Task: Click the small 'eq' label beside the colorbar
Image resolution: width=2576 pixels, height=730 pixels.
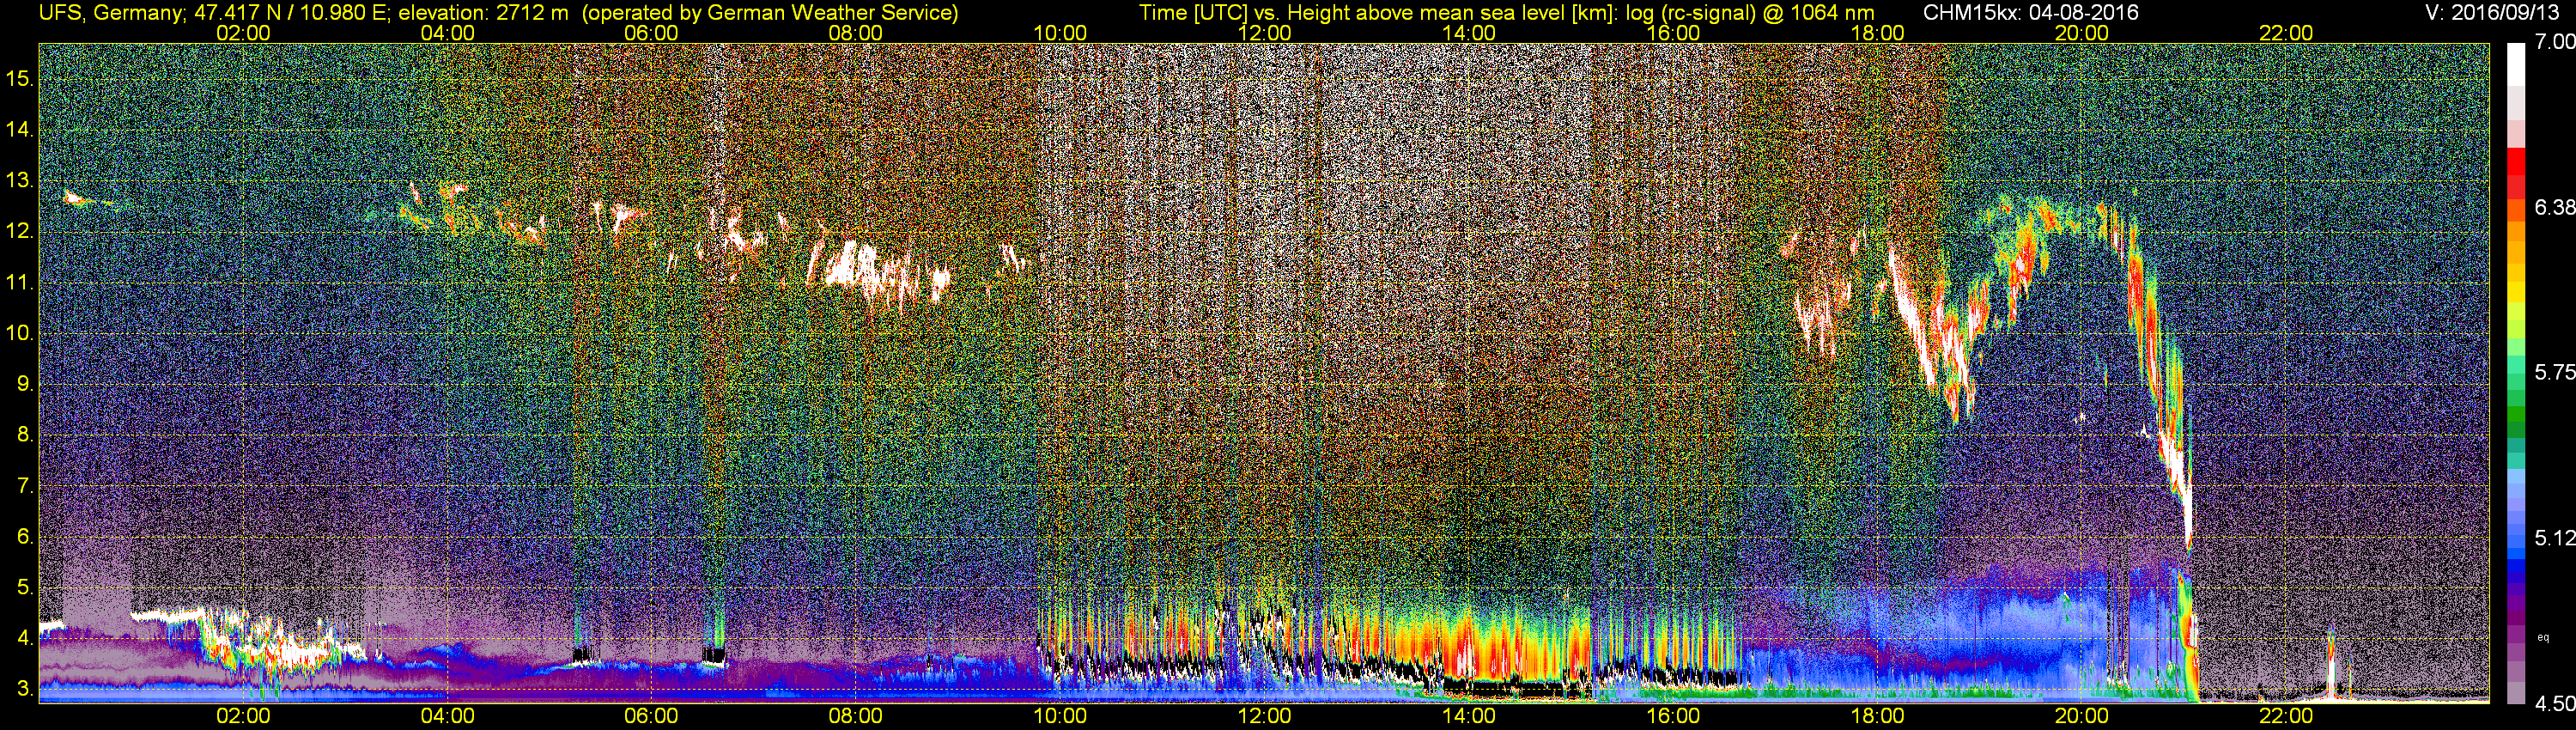Action: (2544, 637)
